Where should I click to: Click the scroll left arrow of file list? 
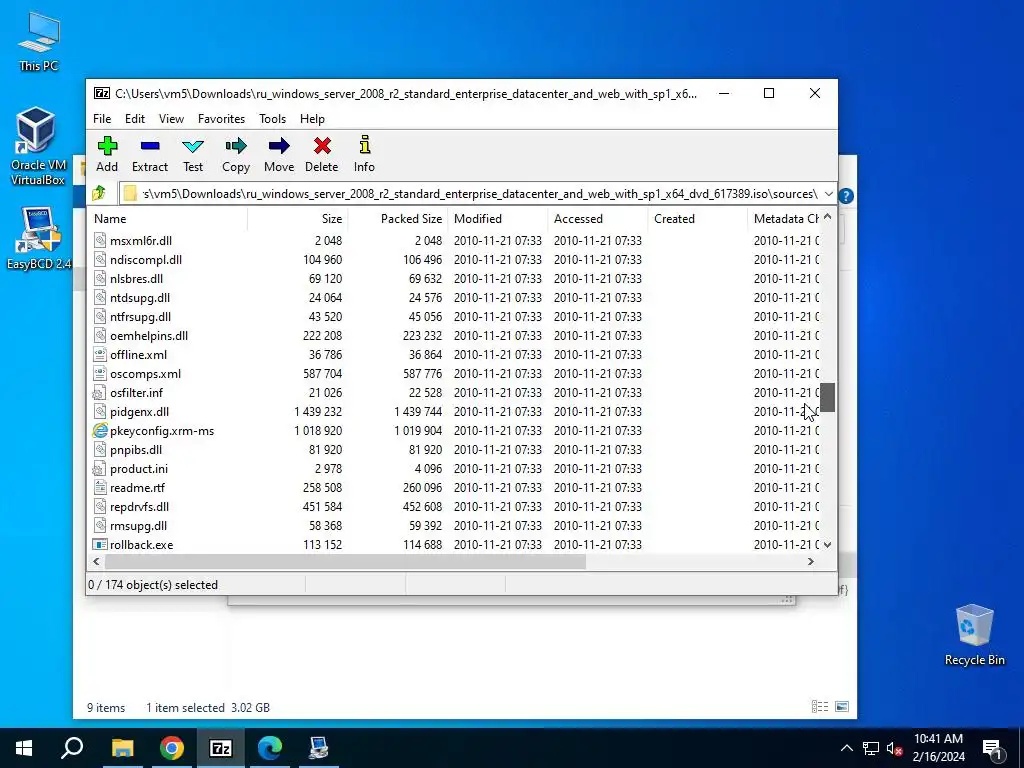(97, 562)
